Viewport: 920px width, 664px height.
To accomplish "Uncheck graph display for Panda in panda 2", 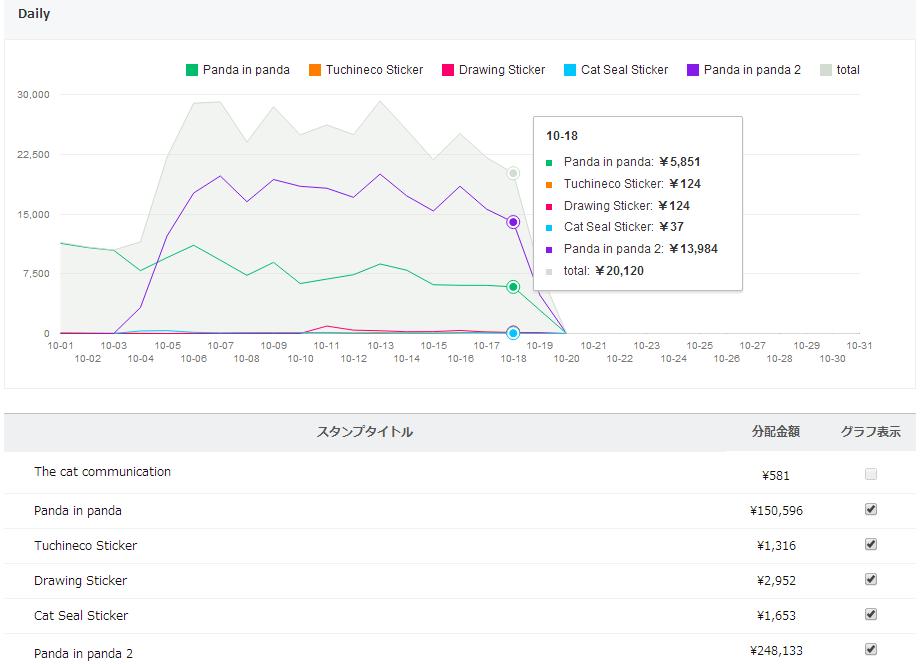I will (871, 649).
